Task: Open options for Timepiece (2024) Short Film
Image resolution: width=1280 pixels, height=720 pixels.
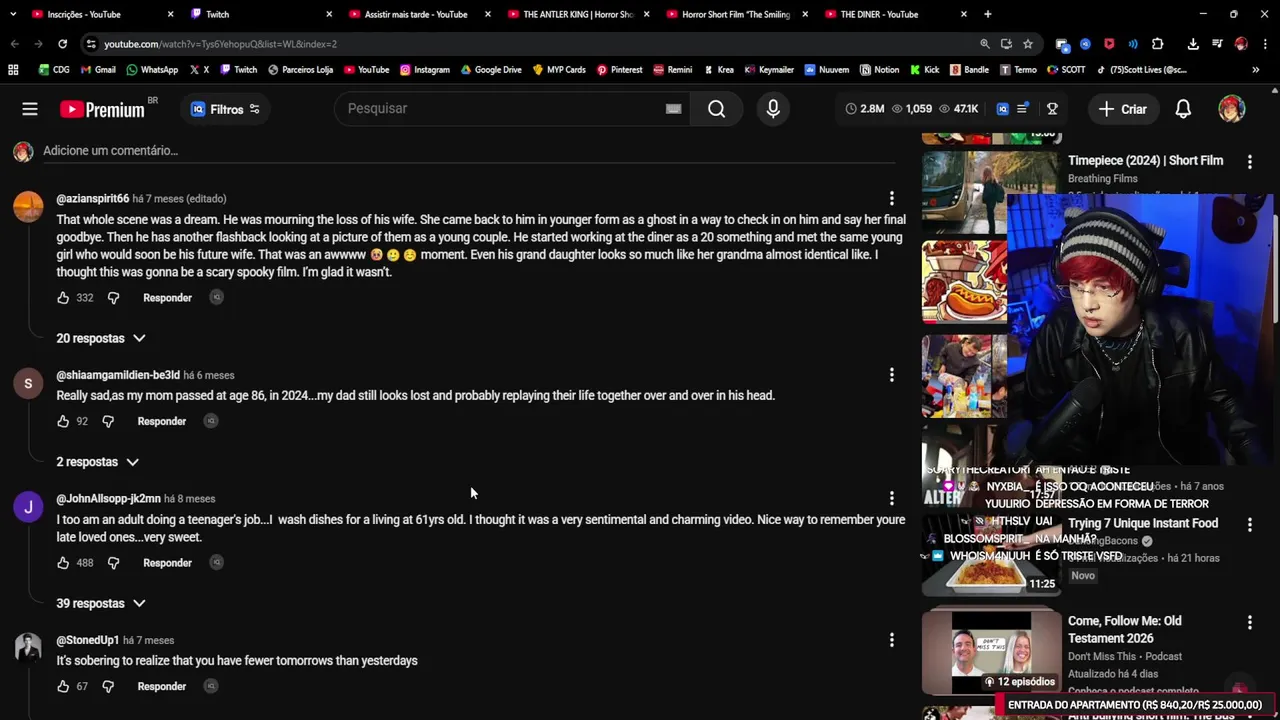Action: (x=1249, y=161)
